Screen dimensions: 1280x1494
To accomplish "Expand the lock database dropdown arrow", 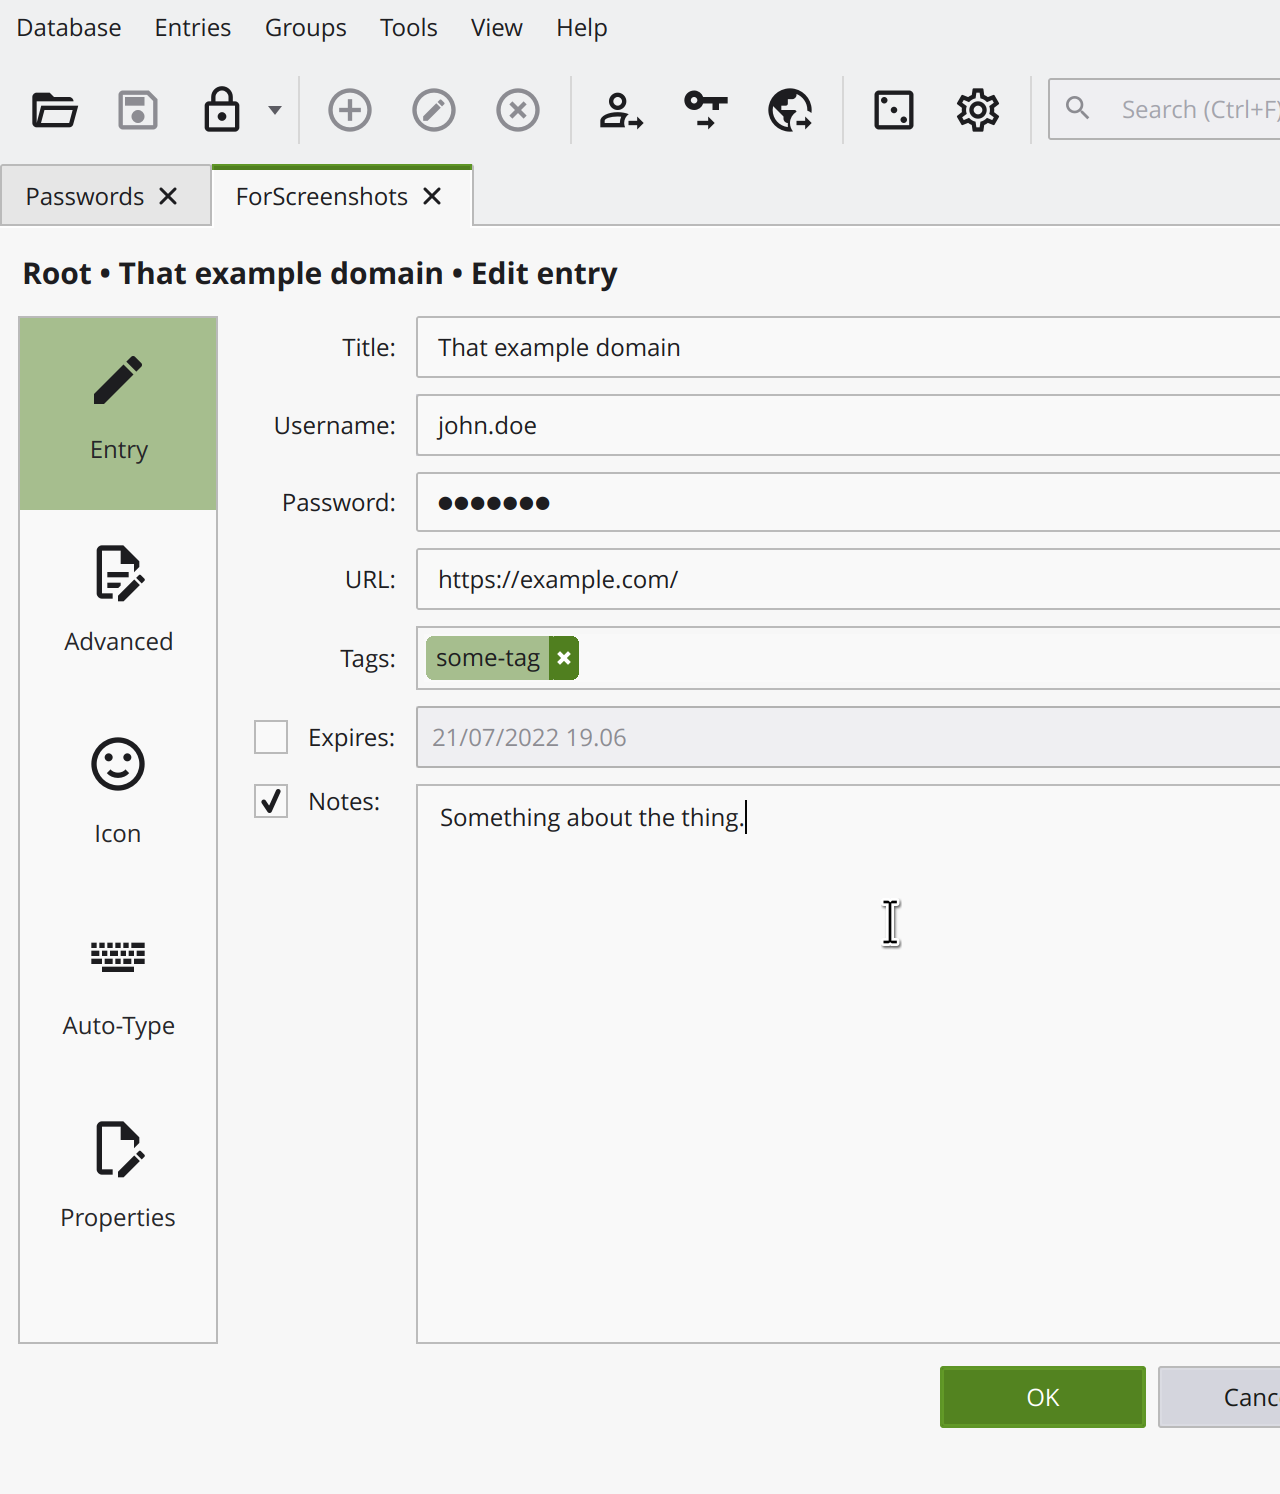I will pyautogui.click(x=275, y=110).
